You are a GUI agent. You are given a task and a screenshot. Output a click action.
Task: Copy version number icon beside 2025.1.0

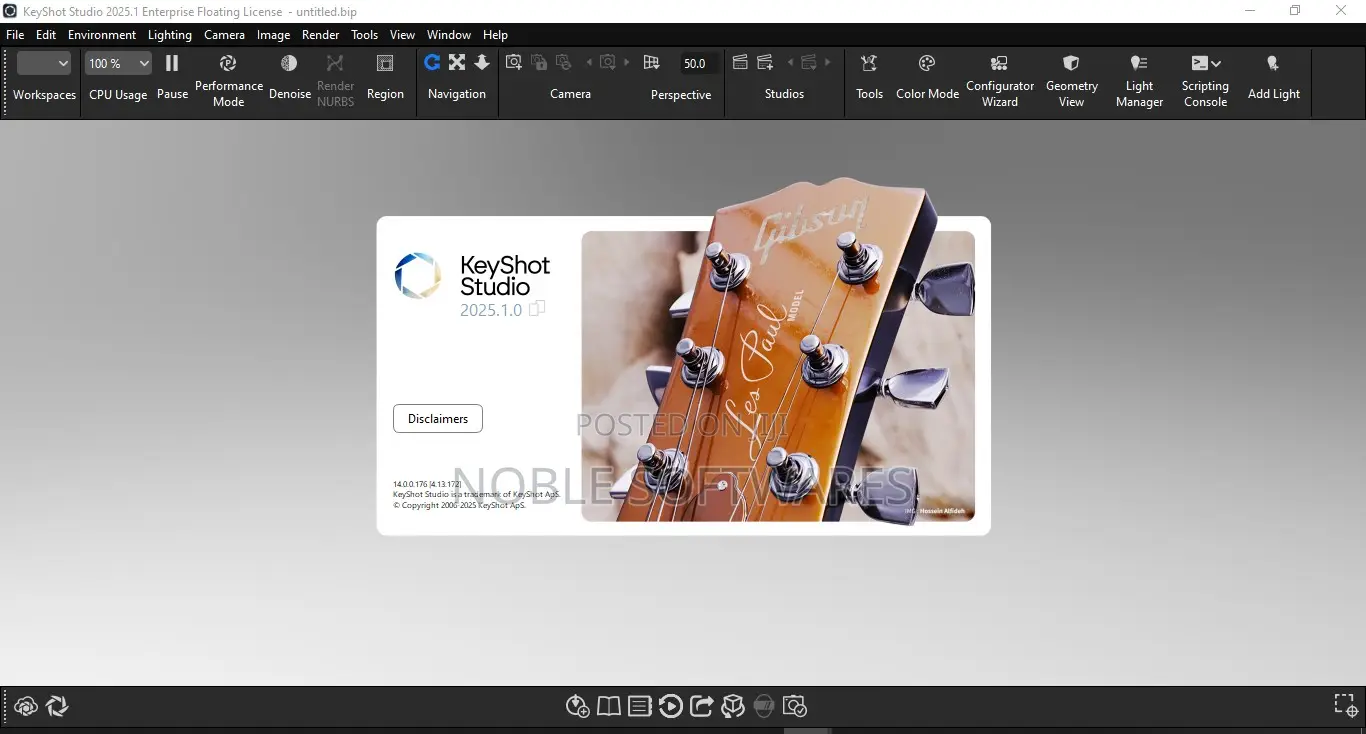click(x=537, y=309)
